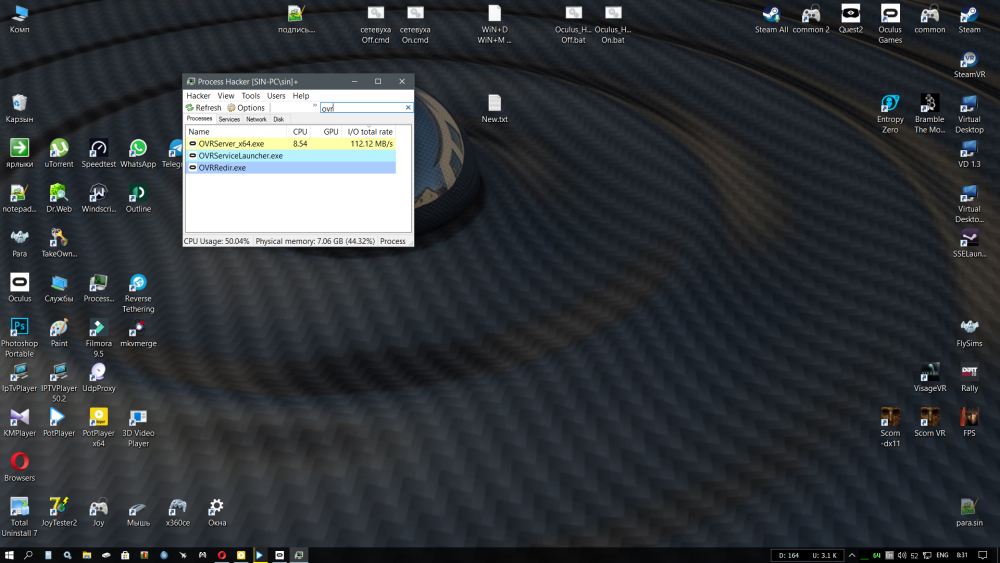Viewport: 1000px width, 563px height.
Task: Open the Tools menu
Action: tap(251, 96)
